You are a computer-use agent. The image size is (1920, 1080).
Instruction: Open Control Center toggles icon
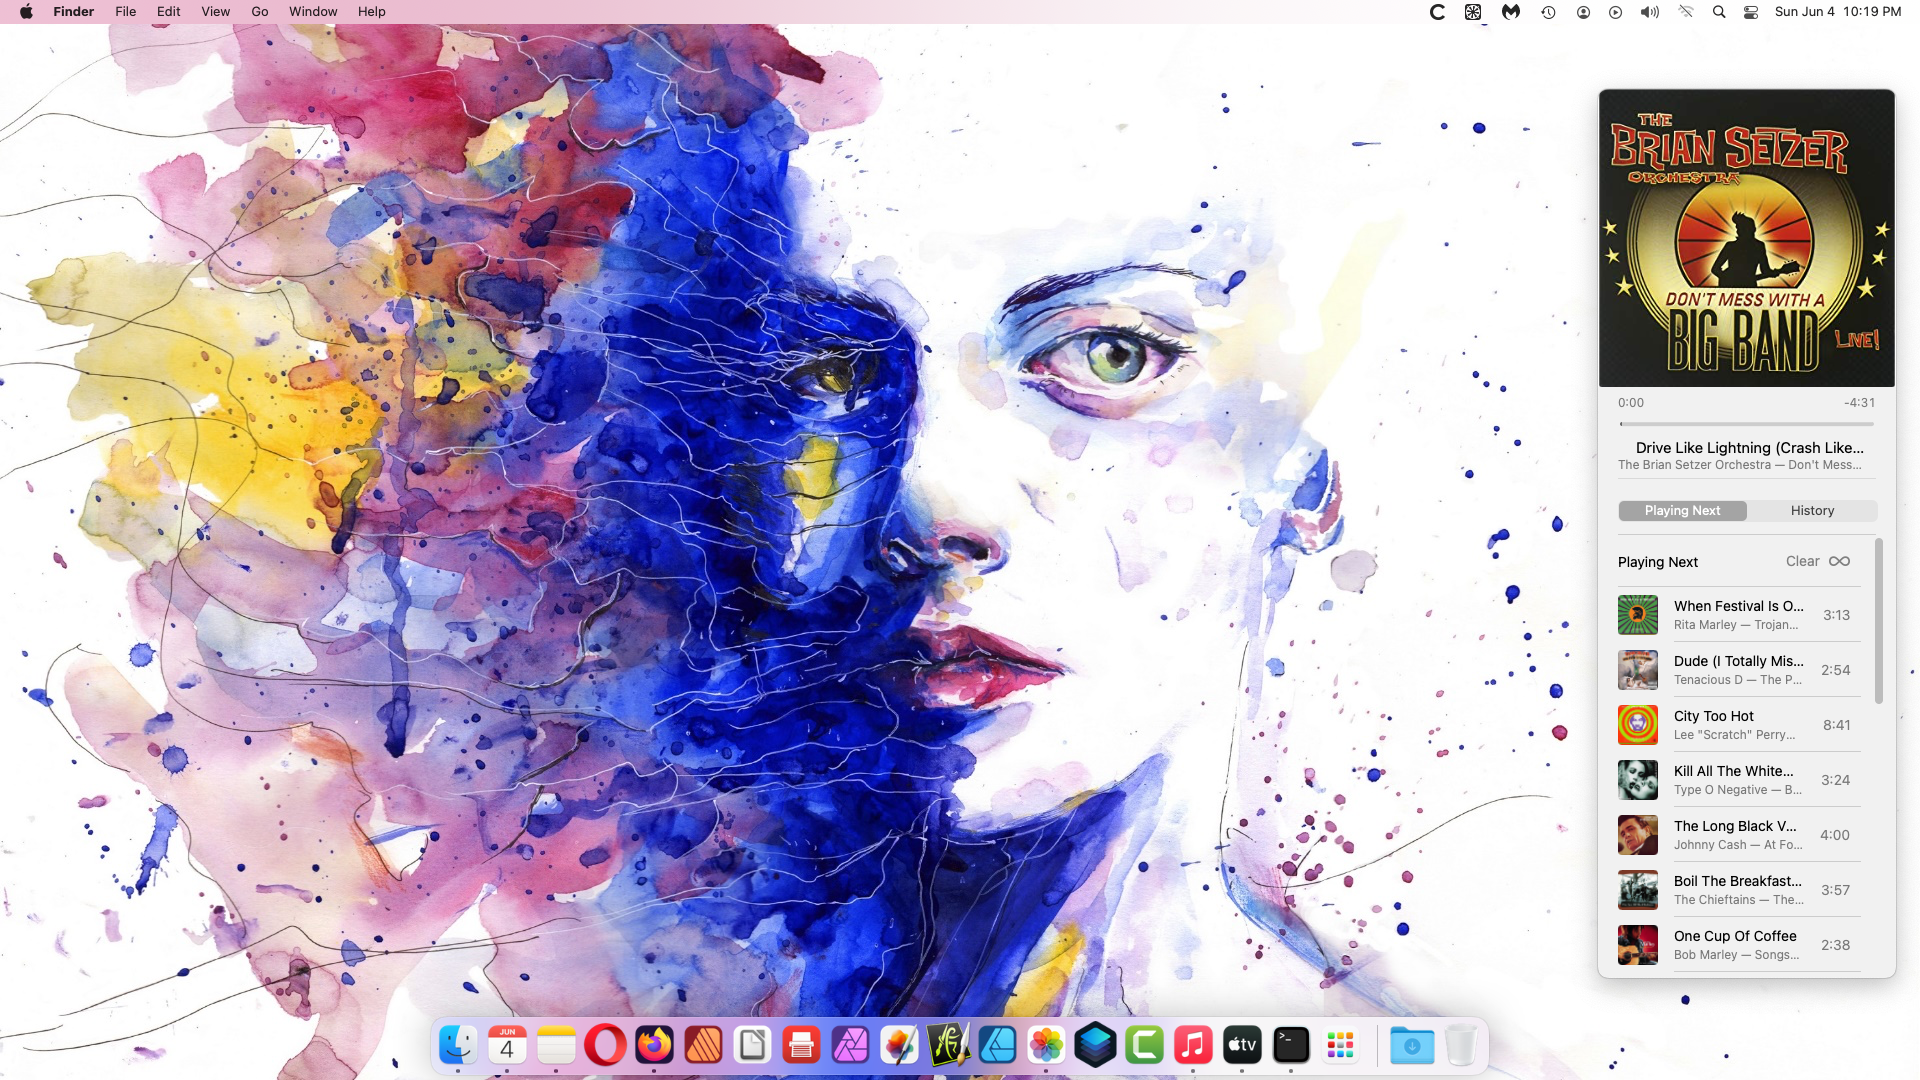[x=1751, y=12]
